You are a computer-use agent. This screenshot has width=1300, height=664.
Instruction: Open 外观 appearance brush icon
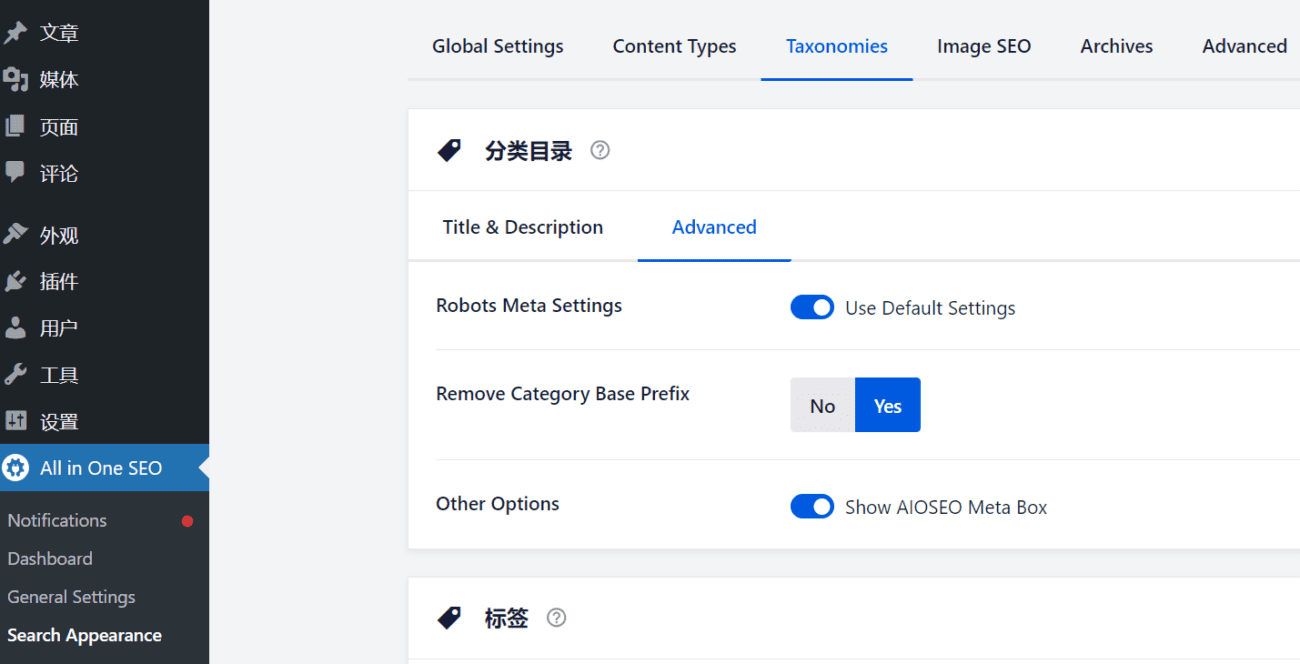click(x=15, y=235)
